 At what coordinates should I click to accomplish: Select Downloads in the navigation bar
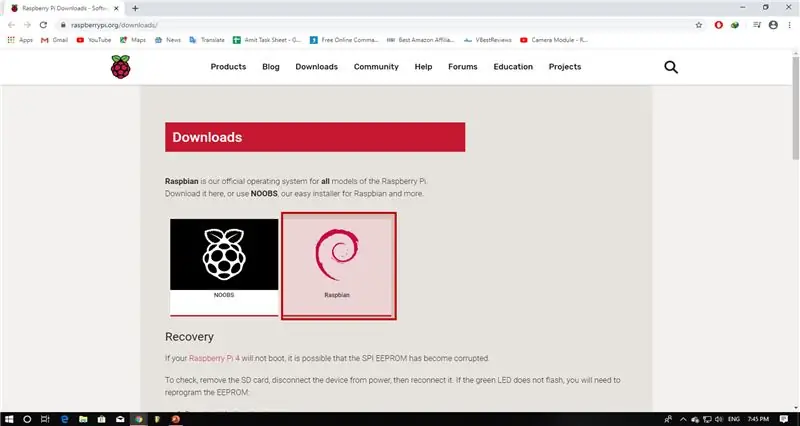tap(316, 67)
